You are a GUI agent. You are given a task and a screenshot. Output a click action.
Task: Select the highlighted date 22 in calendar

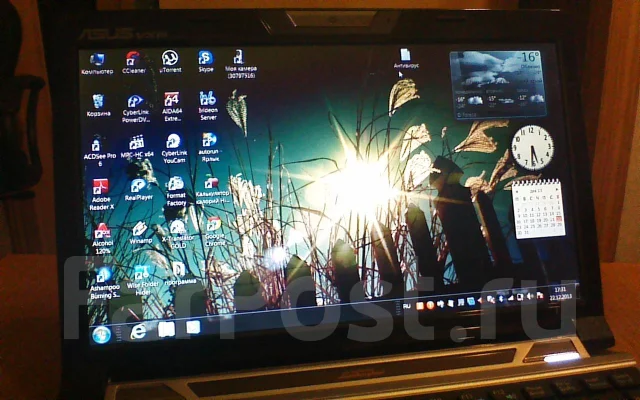pyautogui.click(x=559, y=219)
